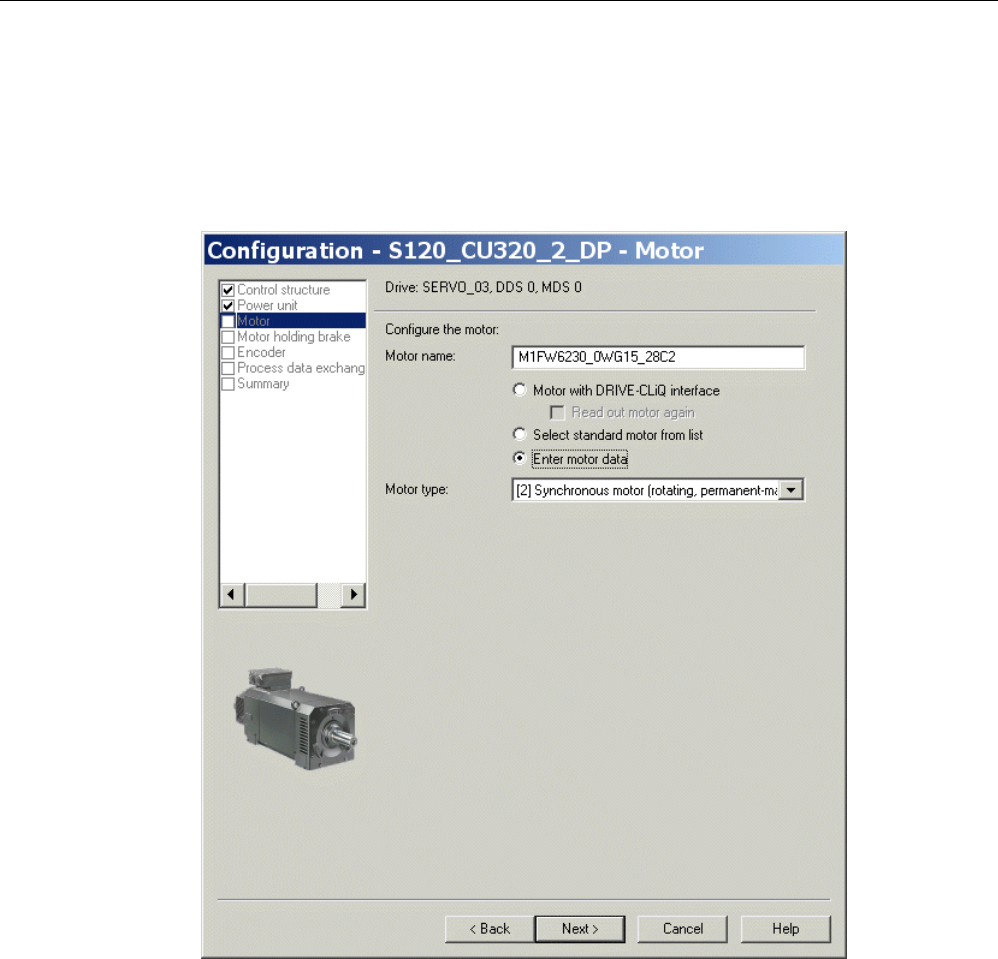The width and height of the screenshot is (998, 959).
Task: Click the Configuration S120_CU320_2_DP title bar
Action: (x=524, y=250)
